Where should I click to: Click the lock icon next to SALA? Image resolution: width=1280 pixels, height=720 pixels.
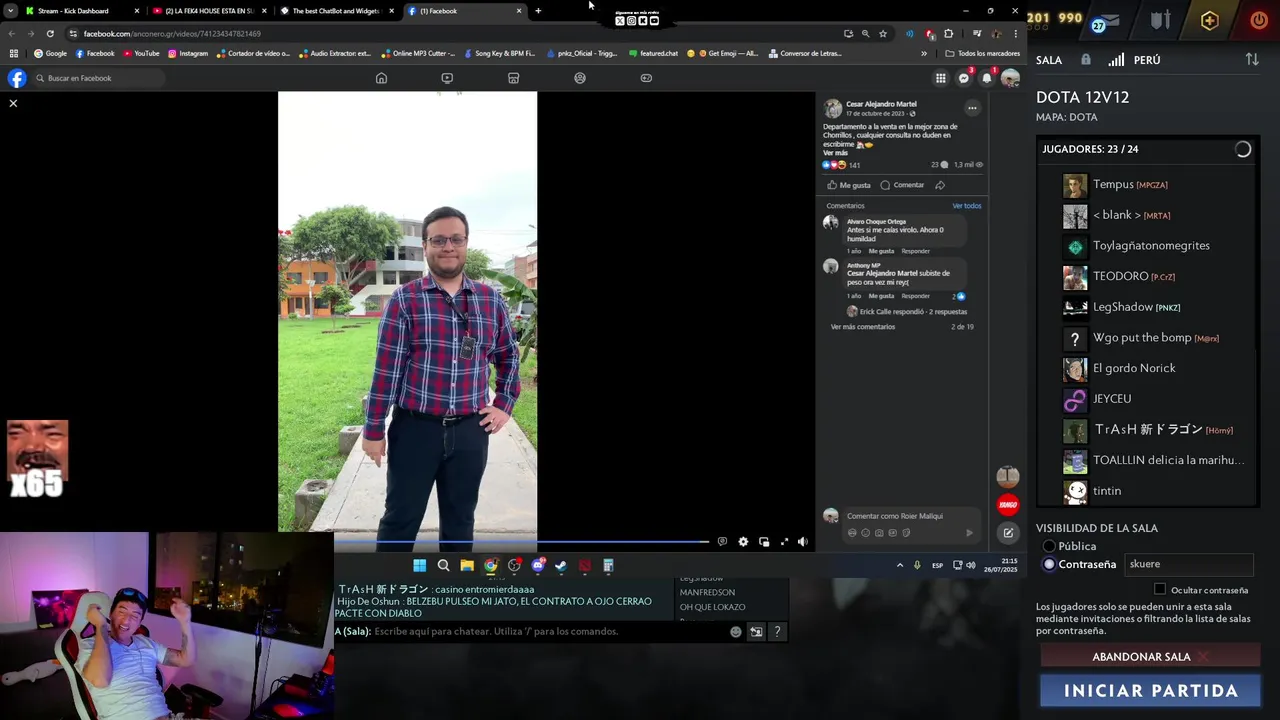pyautogui.click(x=1086, y=60)
